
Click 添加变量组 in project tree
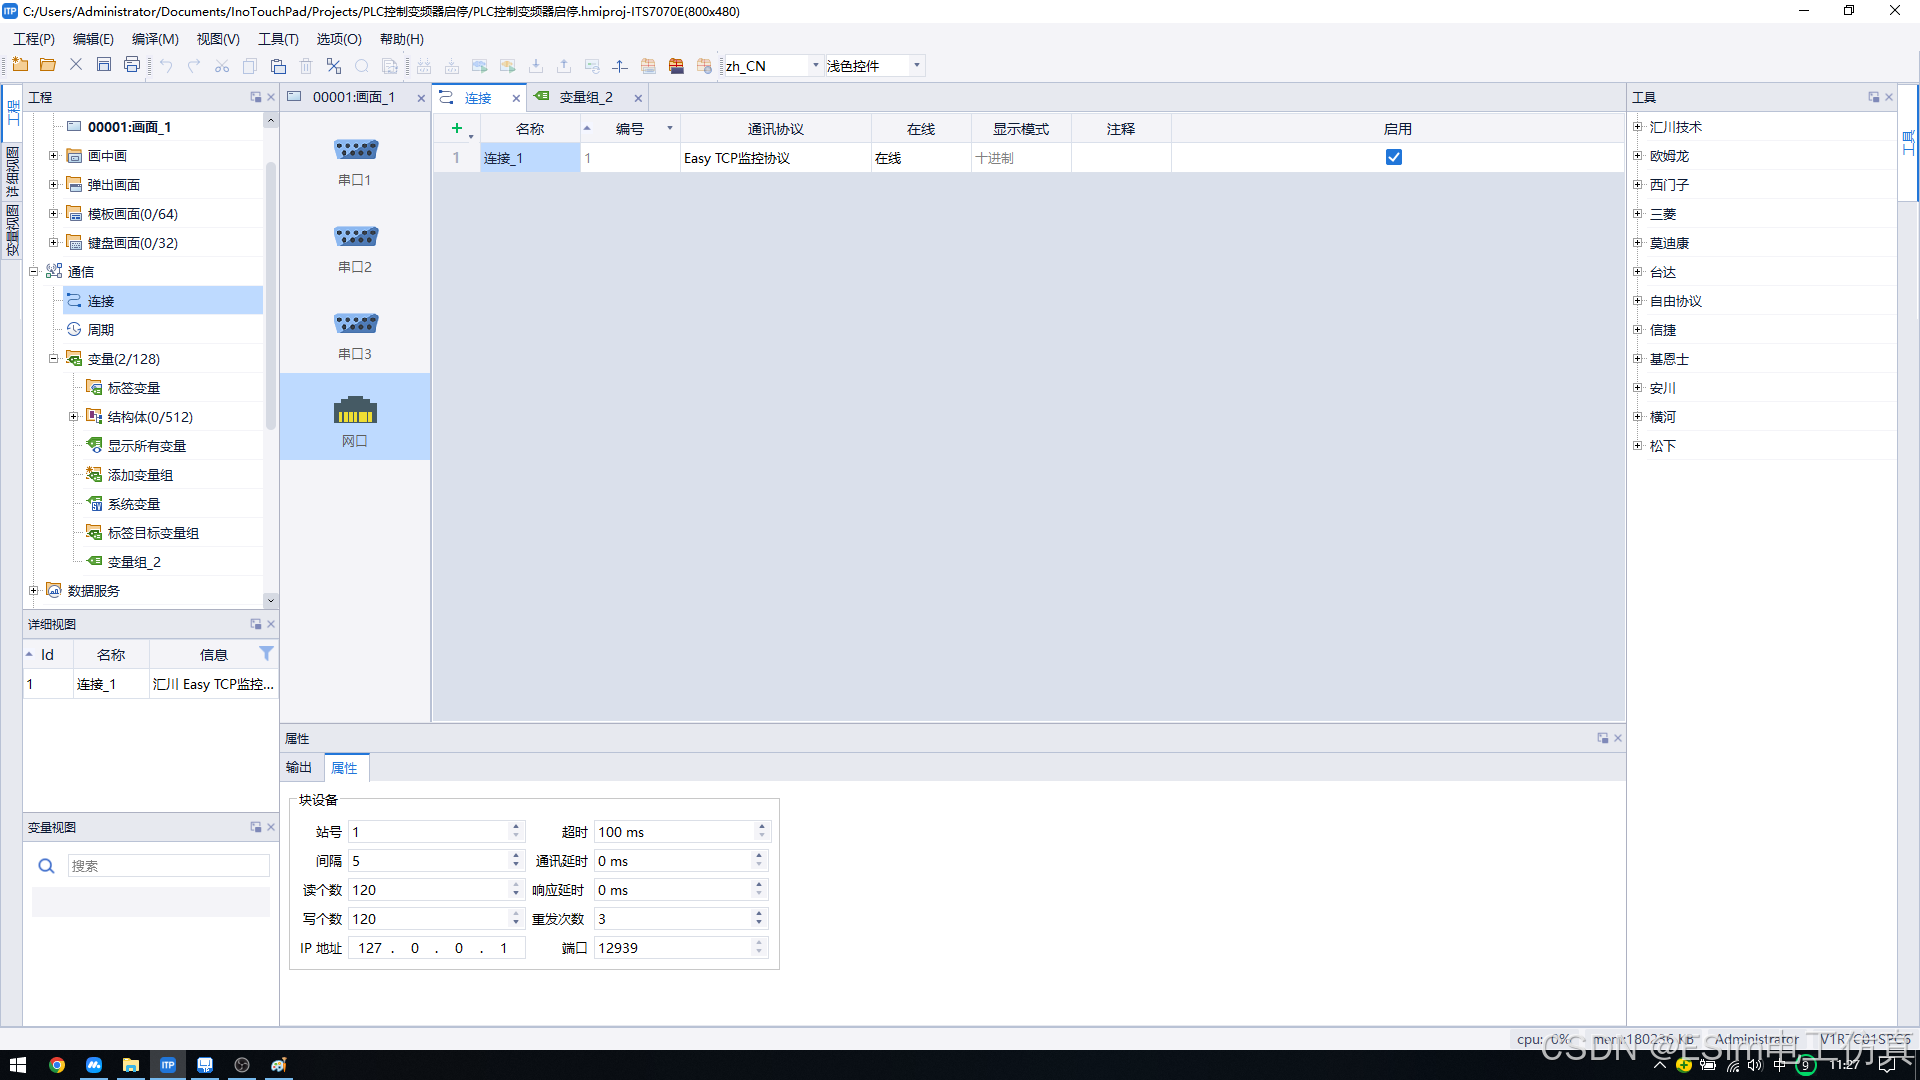point(140,475)
